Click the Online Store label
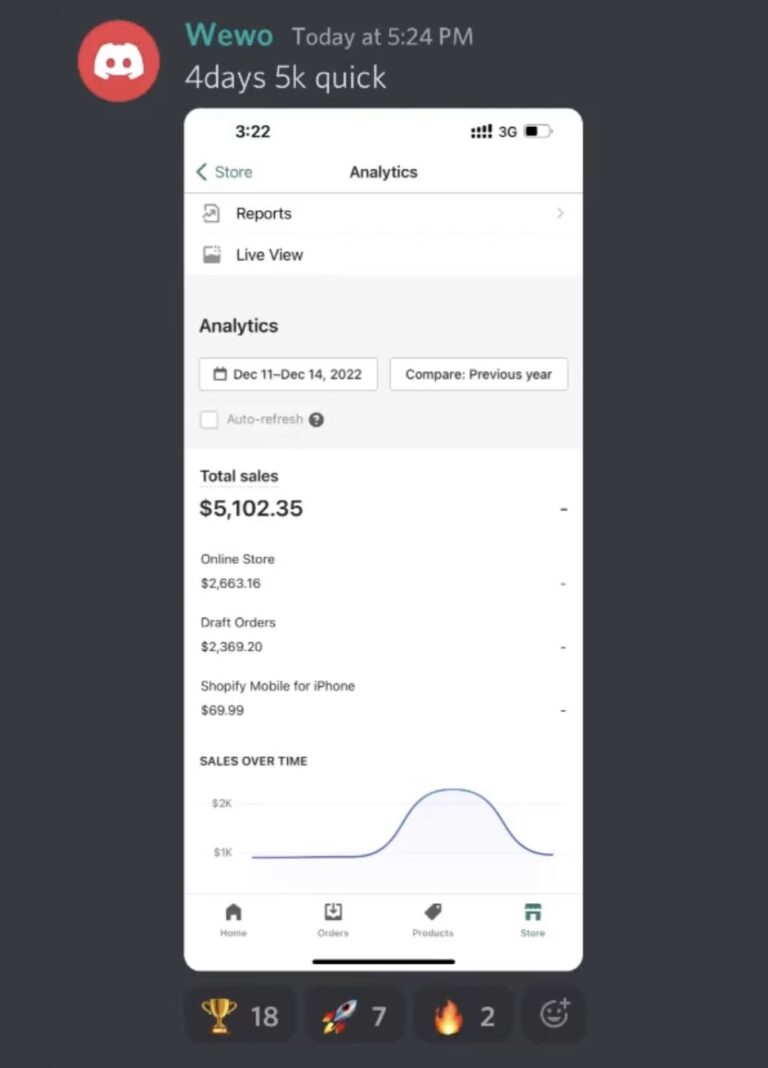Screen dimensions: 768x1068 [x=238, y=559]
